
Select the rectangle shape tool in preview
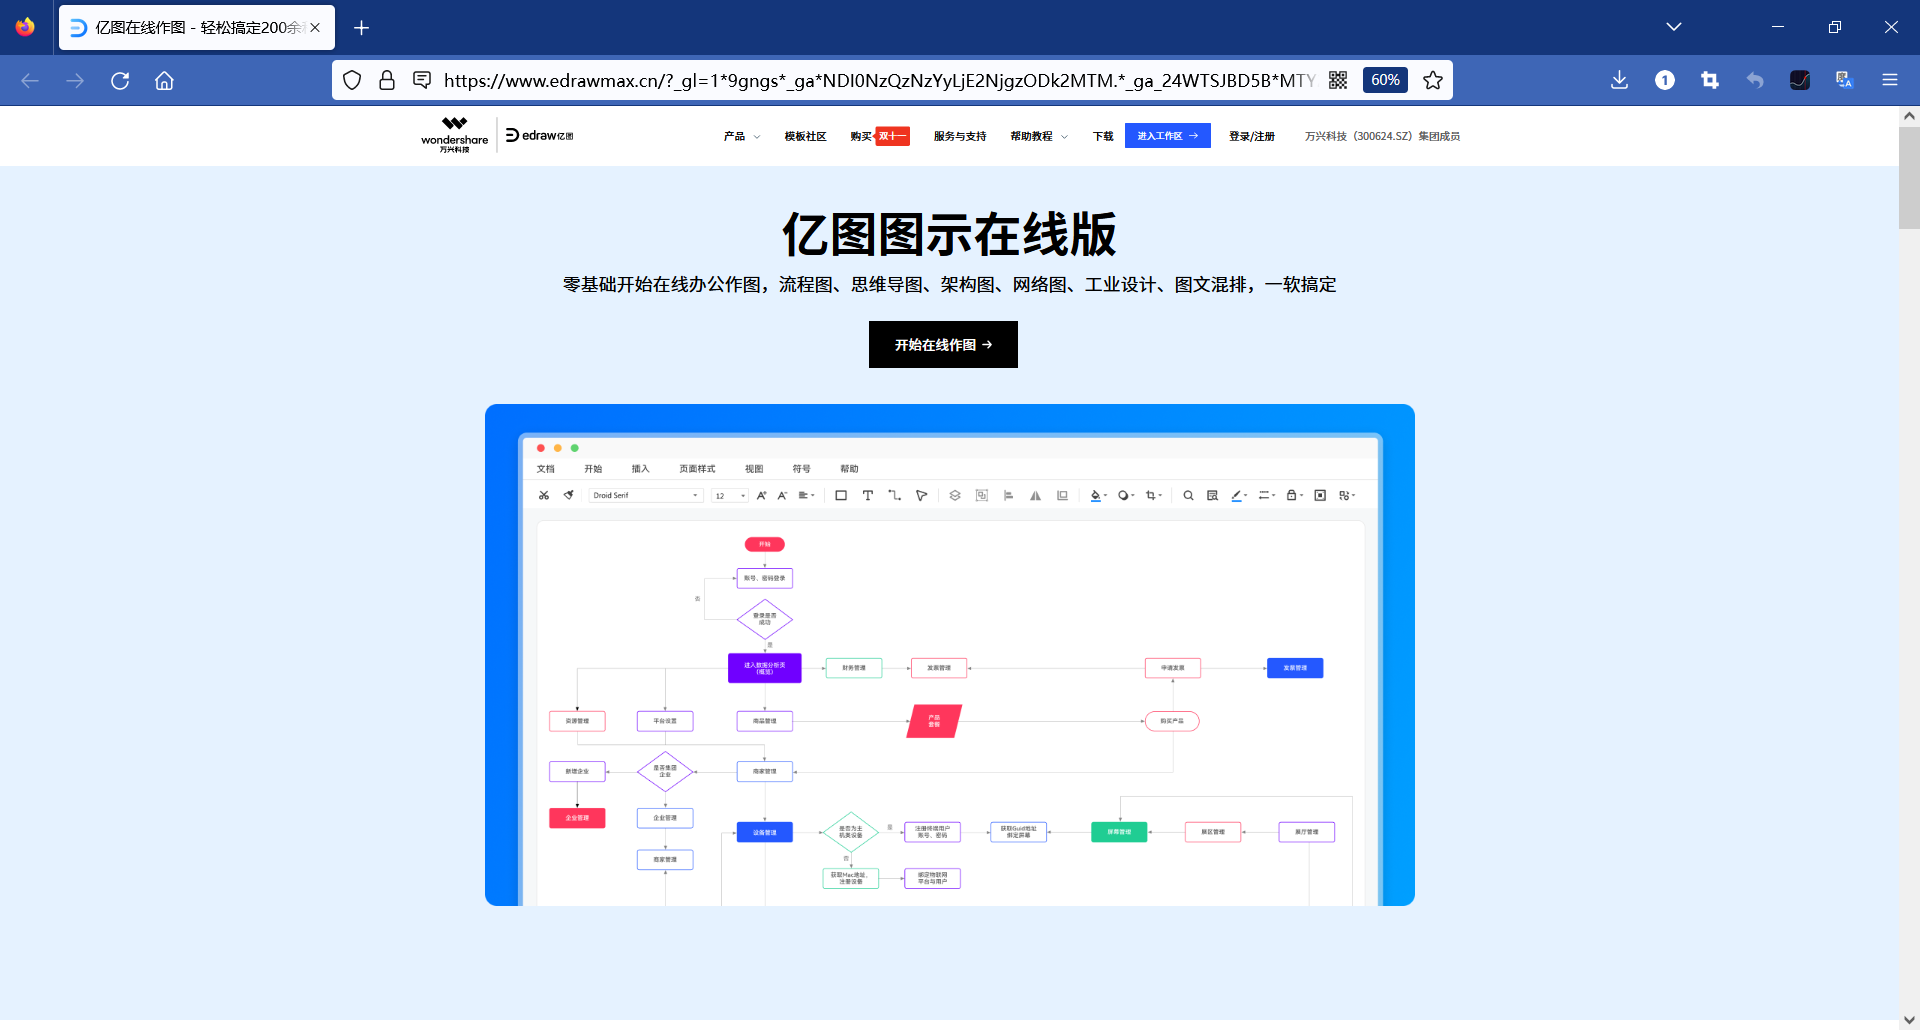coord(841,495)
